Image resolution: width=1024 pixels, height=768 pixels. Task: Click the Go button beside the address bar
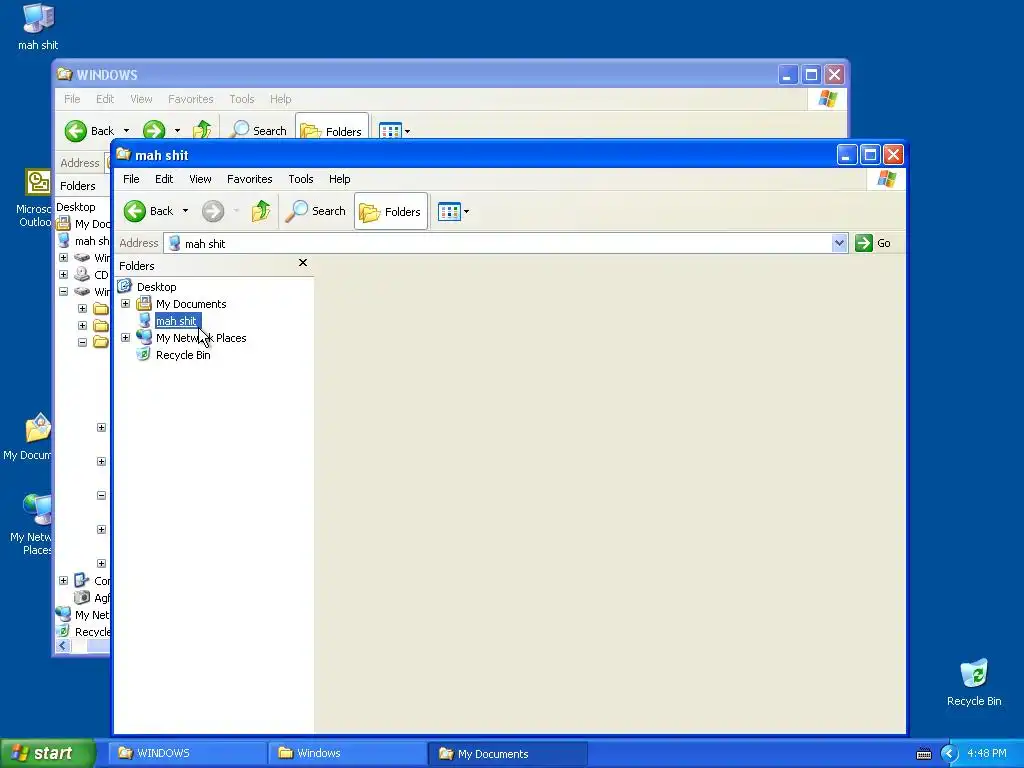874,243
